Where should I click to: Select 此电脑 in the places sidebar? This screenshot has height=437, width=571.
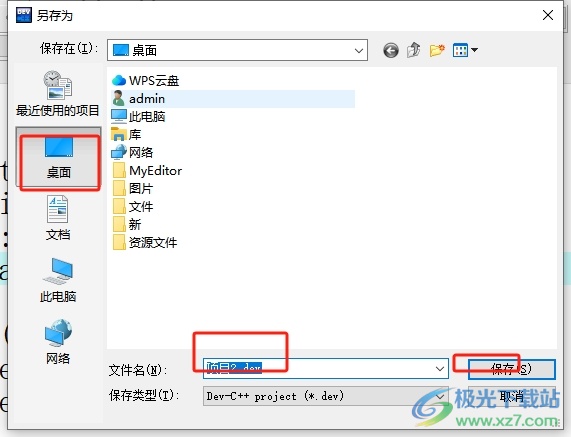58,280
